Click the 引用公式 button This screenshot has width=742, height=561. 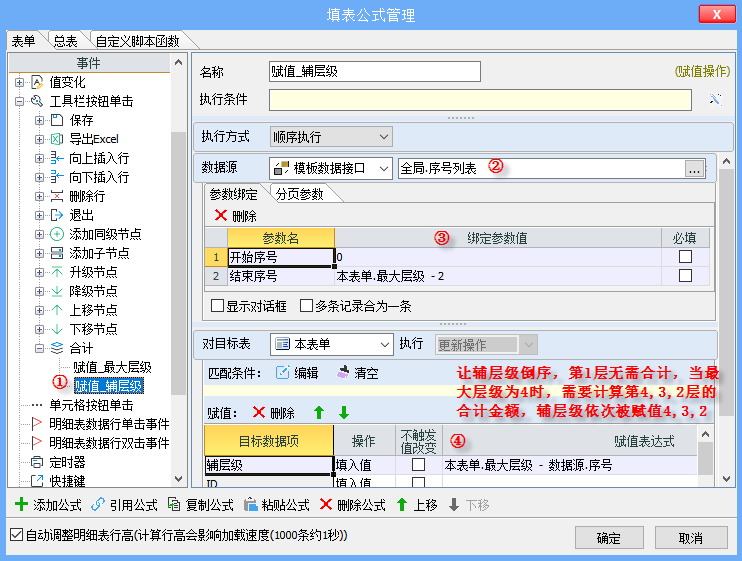(x=124, y=505)
